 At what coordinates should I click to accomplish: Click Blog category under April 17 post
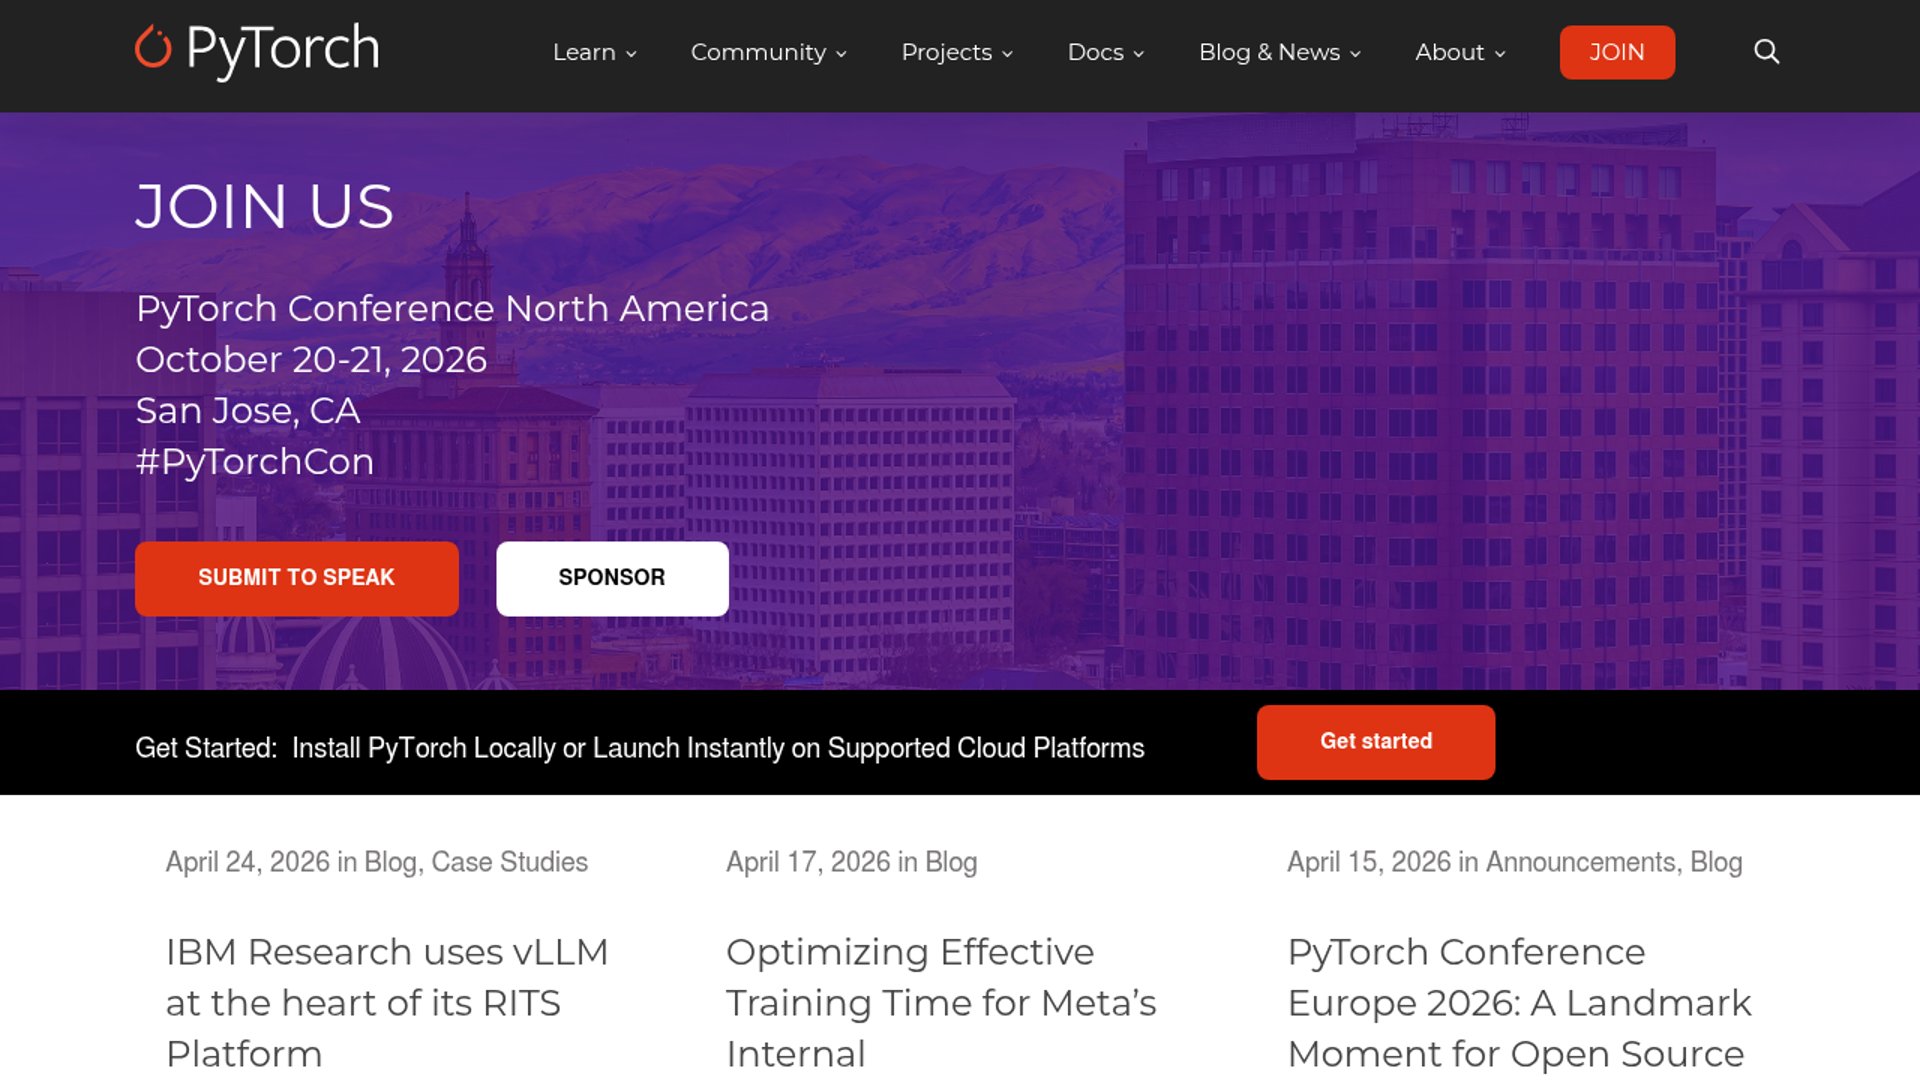click(x=950, y=862)
